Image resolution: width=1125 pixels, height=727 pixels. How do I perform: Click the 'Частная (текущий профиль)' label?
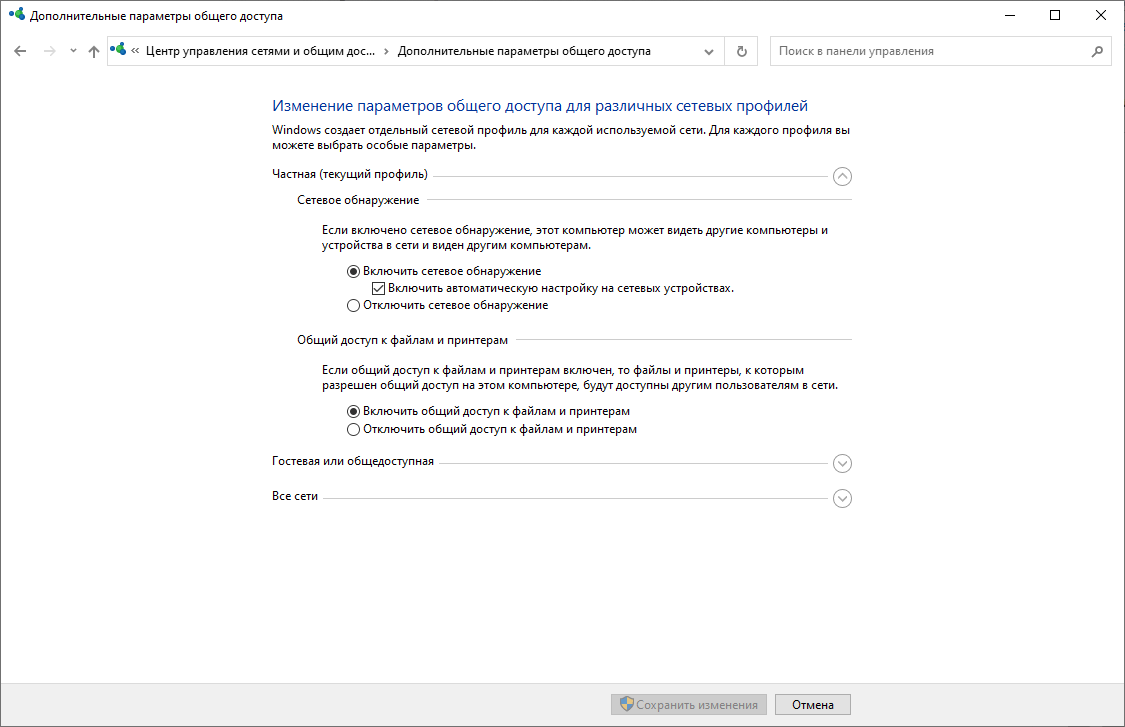(349, 174)
